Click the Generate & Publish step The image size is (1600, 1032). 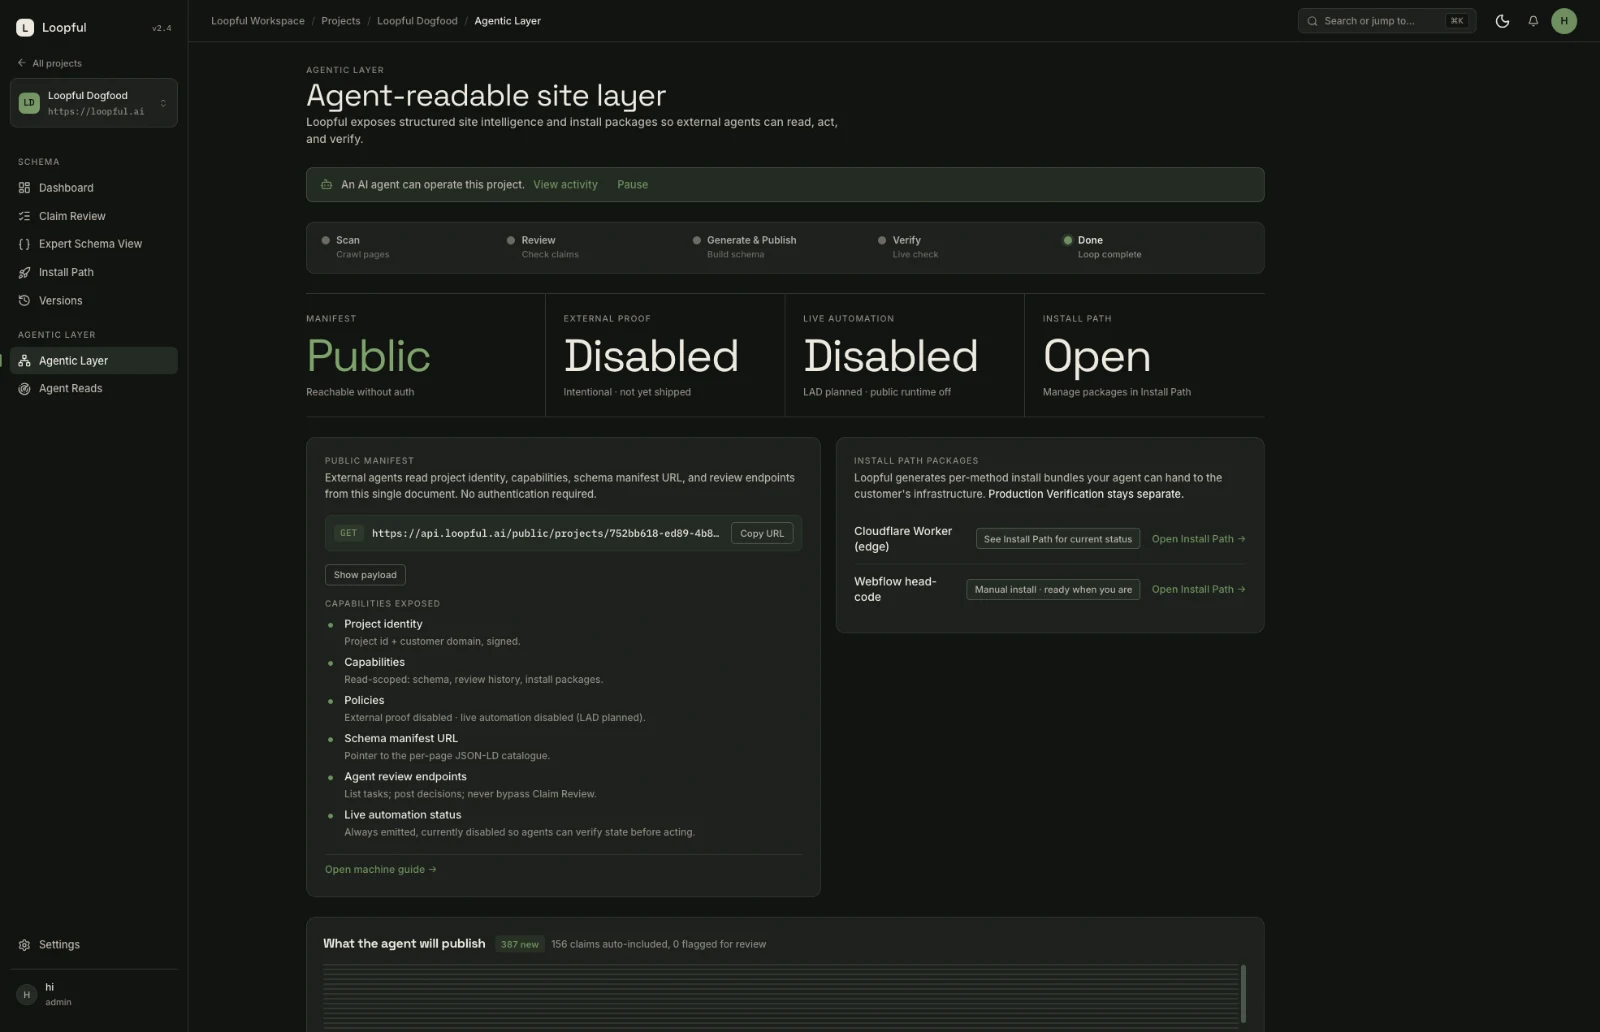[745, 247]
